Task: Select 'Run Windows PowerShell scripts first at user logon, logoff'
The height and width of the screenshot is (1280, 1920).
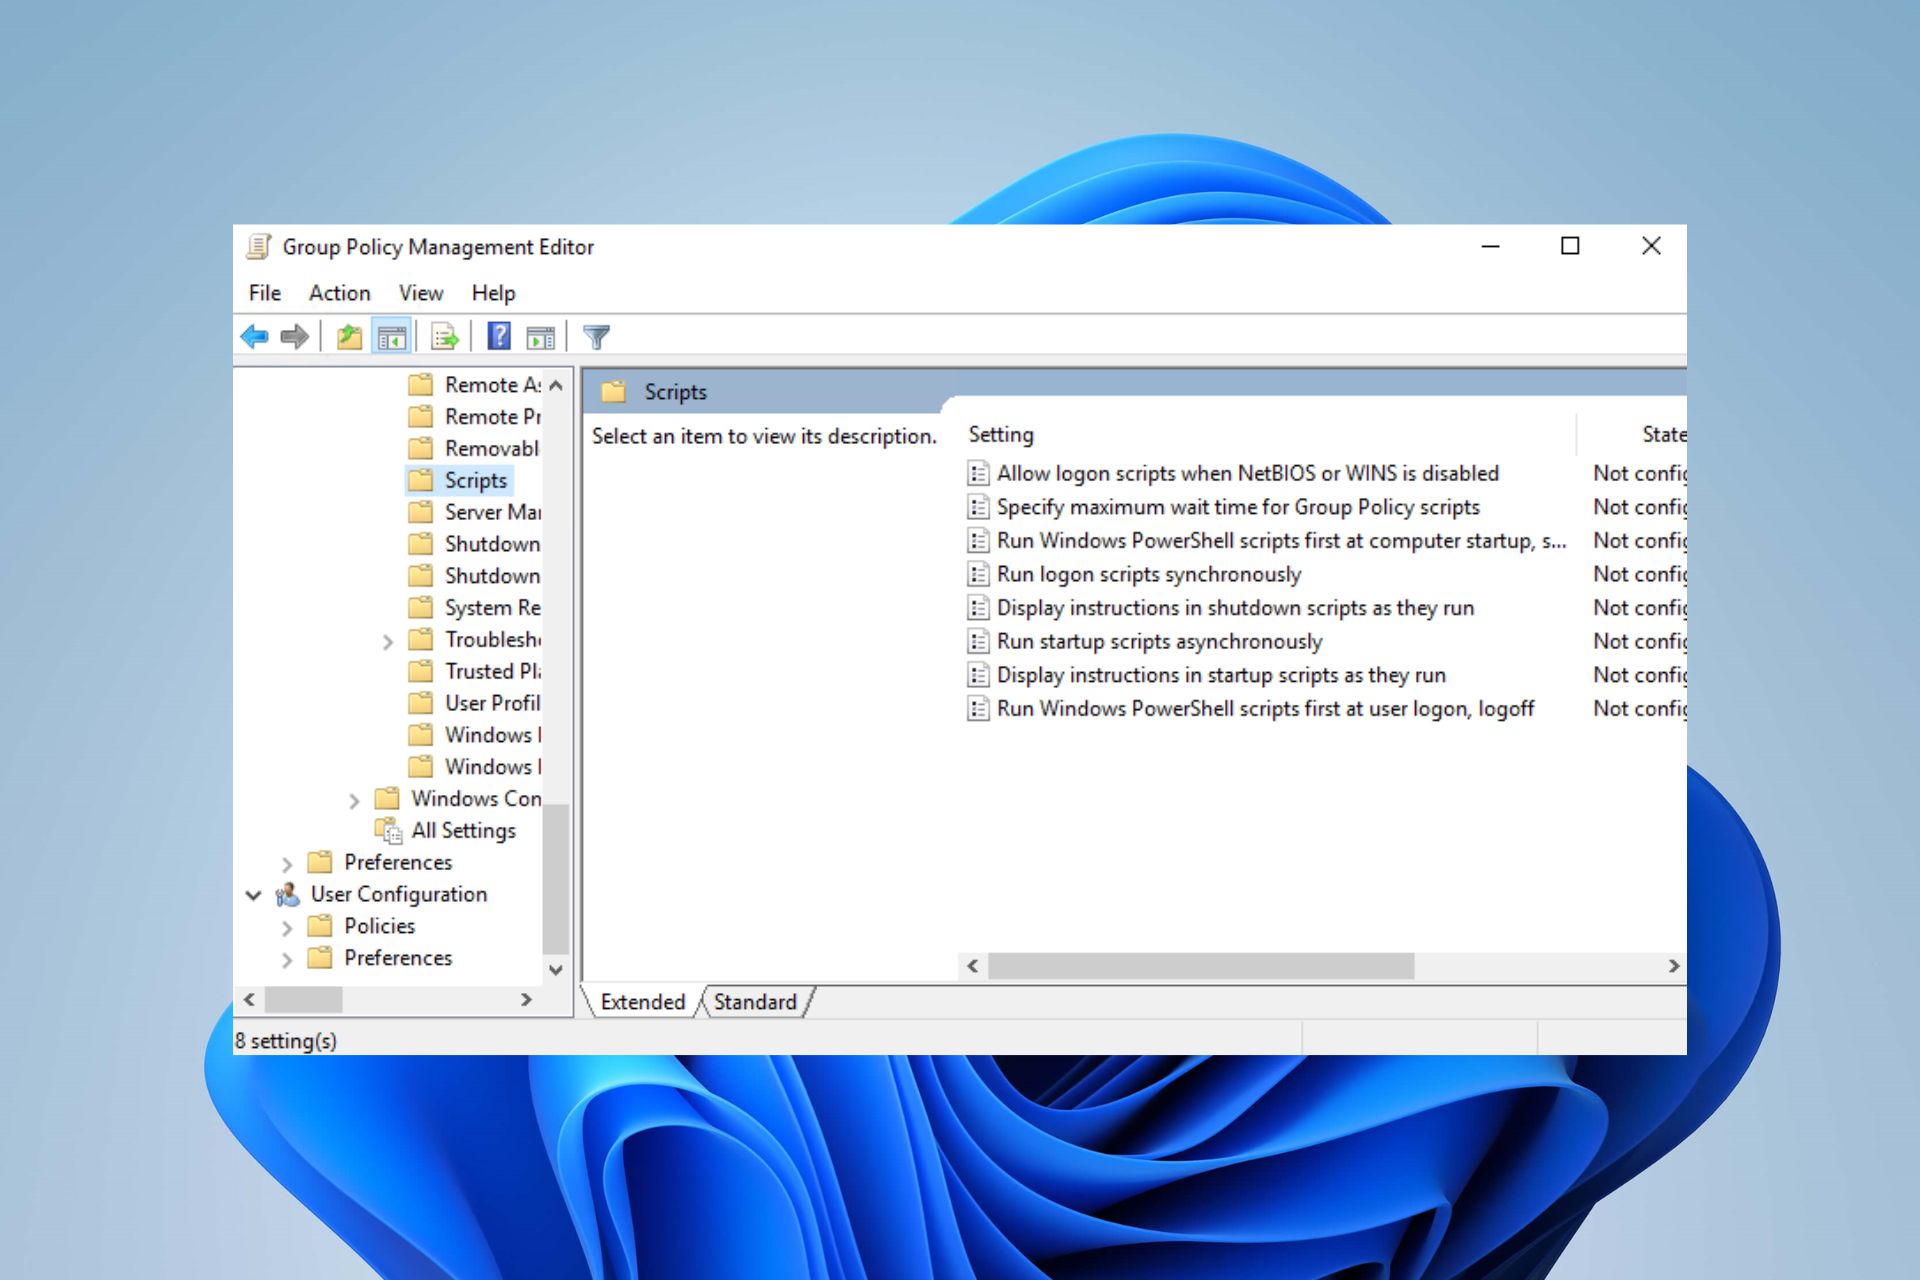Action: (x=1265, y=709)
